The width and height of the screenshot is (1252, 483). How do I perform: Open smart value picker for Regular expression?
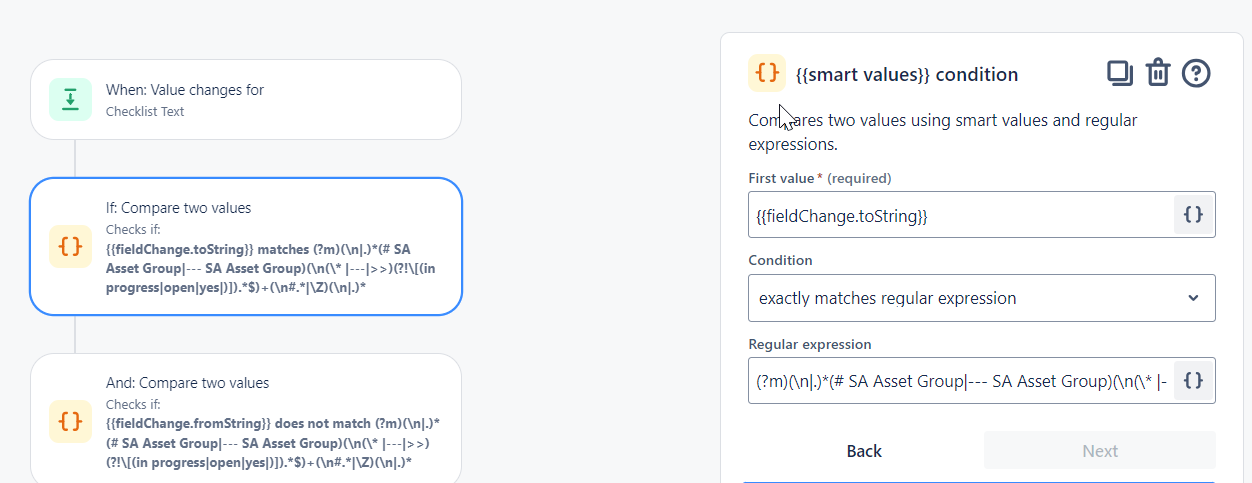[x=1193, y=381]
